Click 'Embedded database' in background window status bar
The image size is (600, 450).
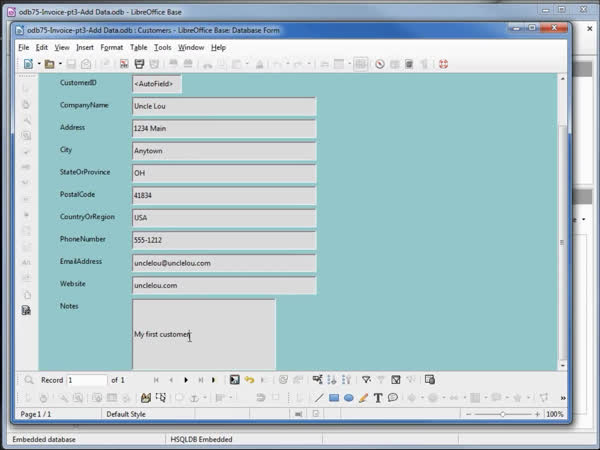44,439
